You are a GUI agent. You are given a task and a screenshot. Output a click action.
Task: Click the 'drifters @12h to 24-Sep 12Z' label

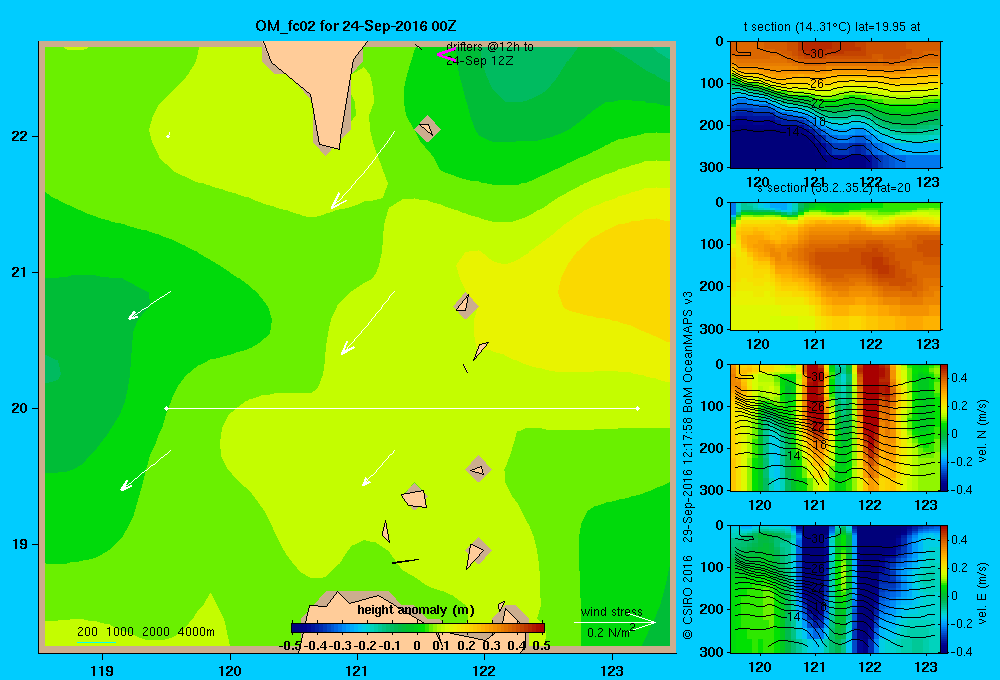click(x=490, y=54)
